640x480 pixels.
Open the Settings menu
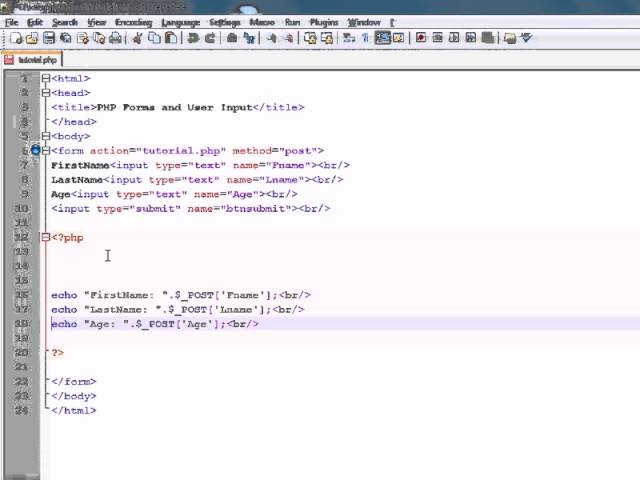click(225, 22)
